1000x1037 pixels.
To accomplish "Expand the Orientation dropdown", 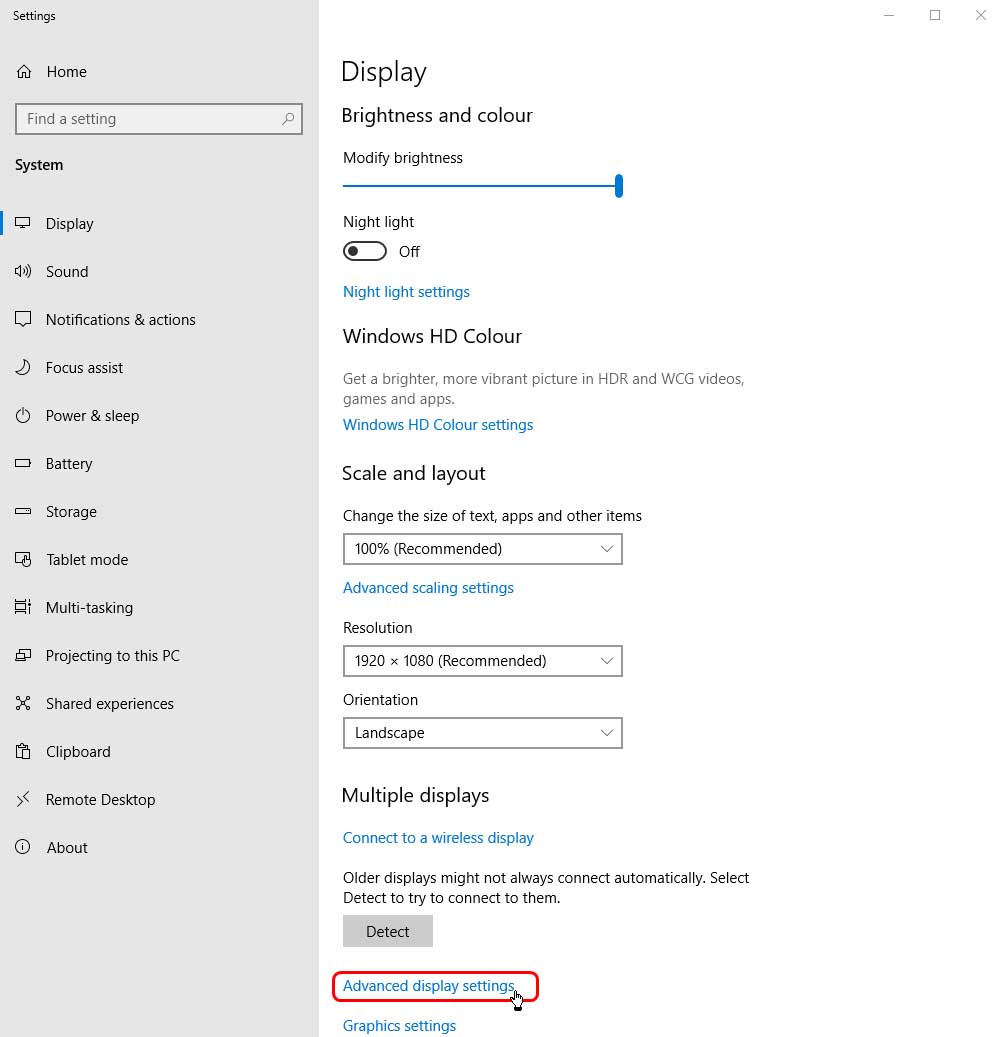I will (x=483, y=732).
